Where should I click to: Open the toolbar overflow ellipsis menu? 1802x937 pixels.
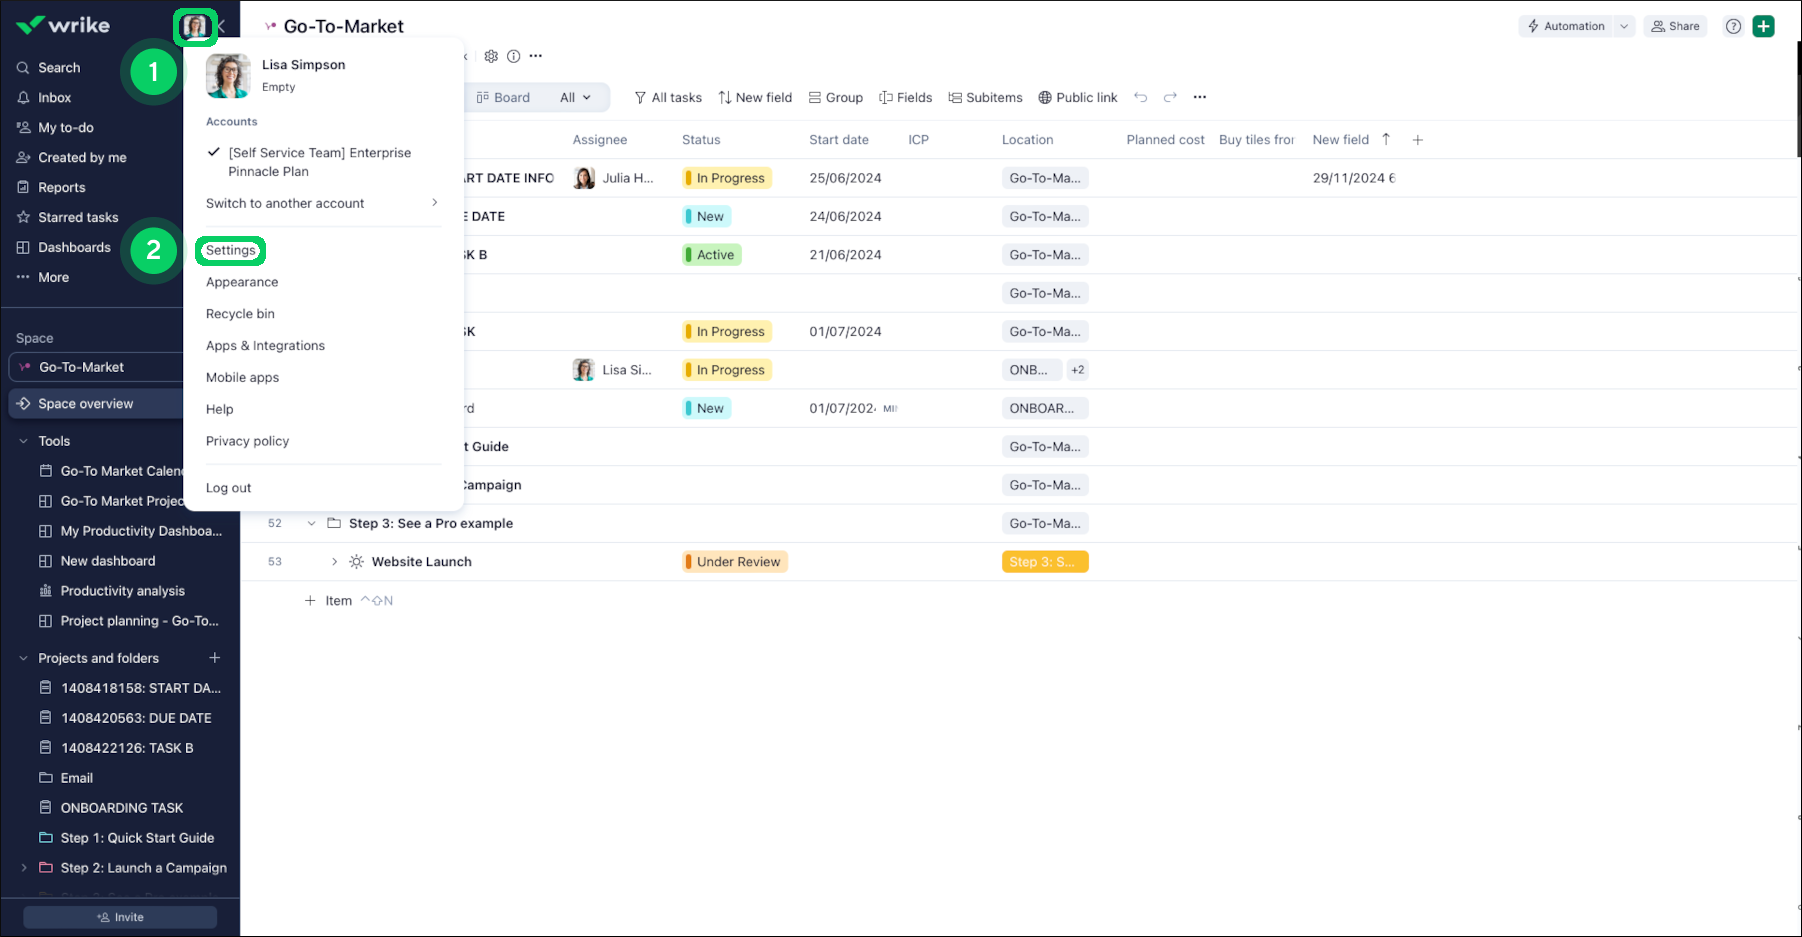coord(1200,98)
